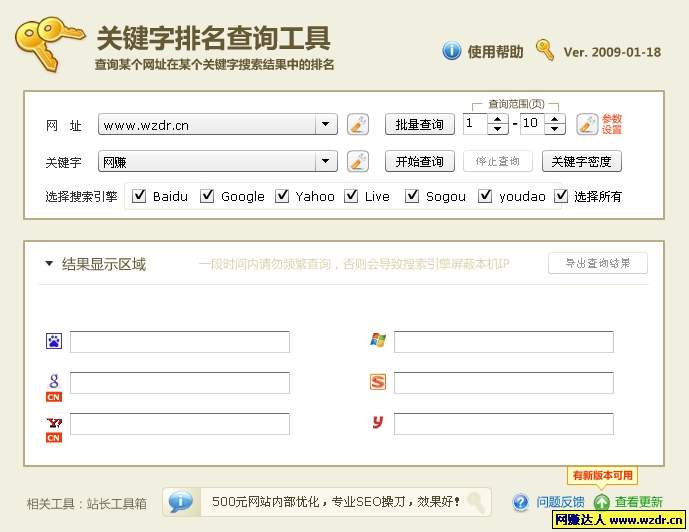Image resolution: width=689 pixels, height=532 pixels.
Task: Increase the start page value
Action: coord(497,119)
